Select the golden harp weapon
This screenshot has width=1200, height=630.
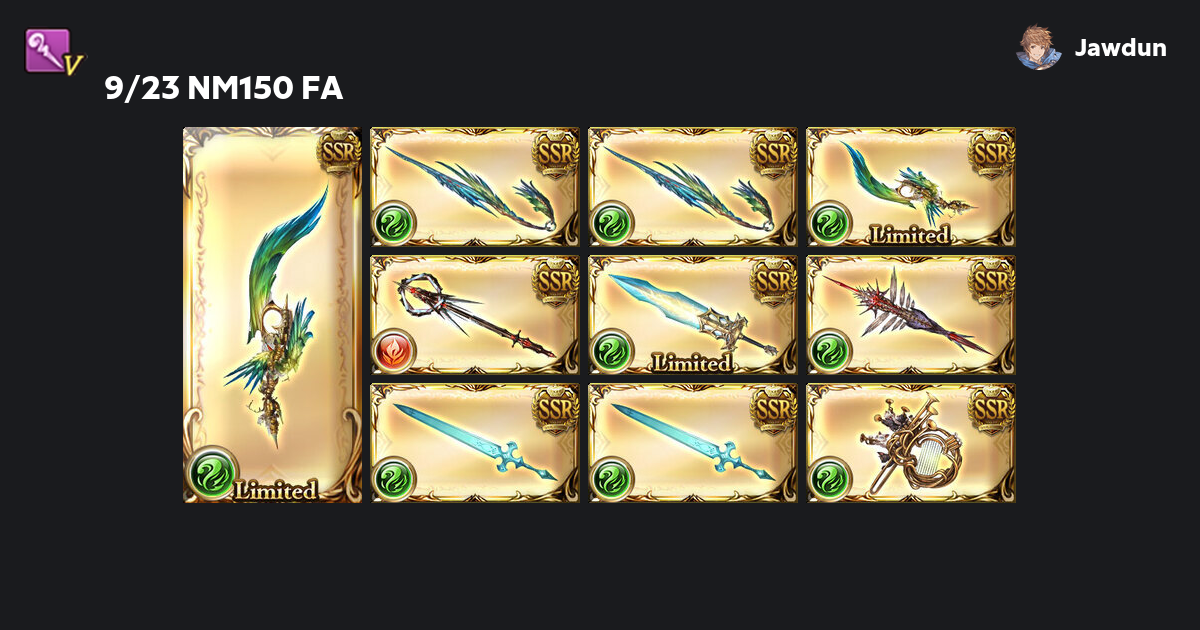[911, 443]
